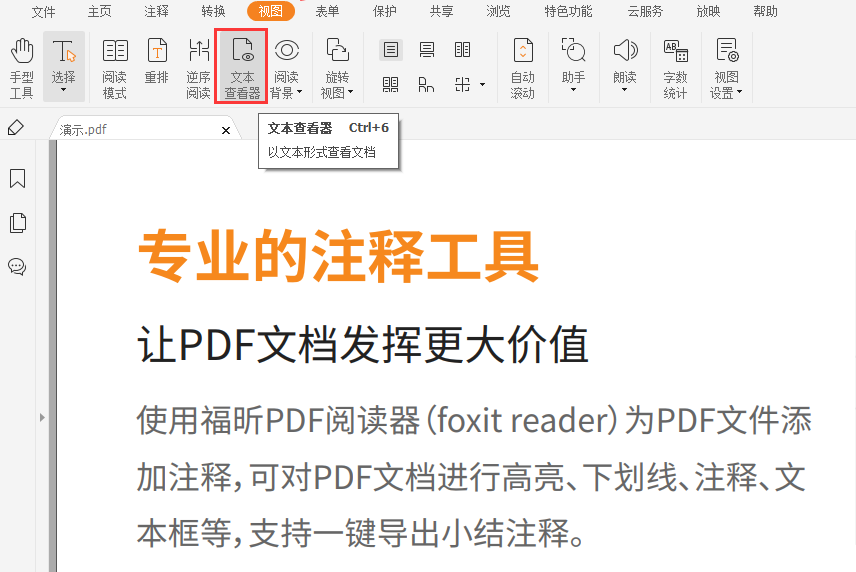Open the Text Viewer (文本查看器)
The image size is (856, 572).
click(241, 68)
